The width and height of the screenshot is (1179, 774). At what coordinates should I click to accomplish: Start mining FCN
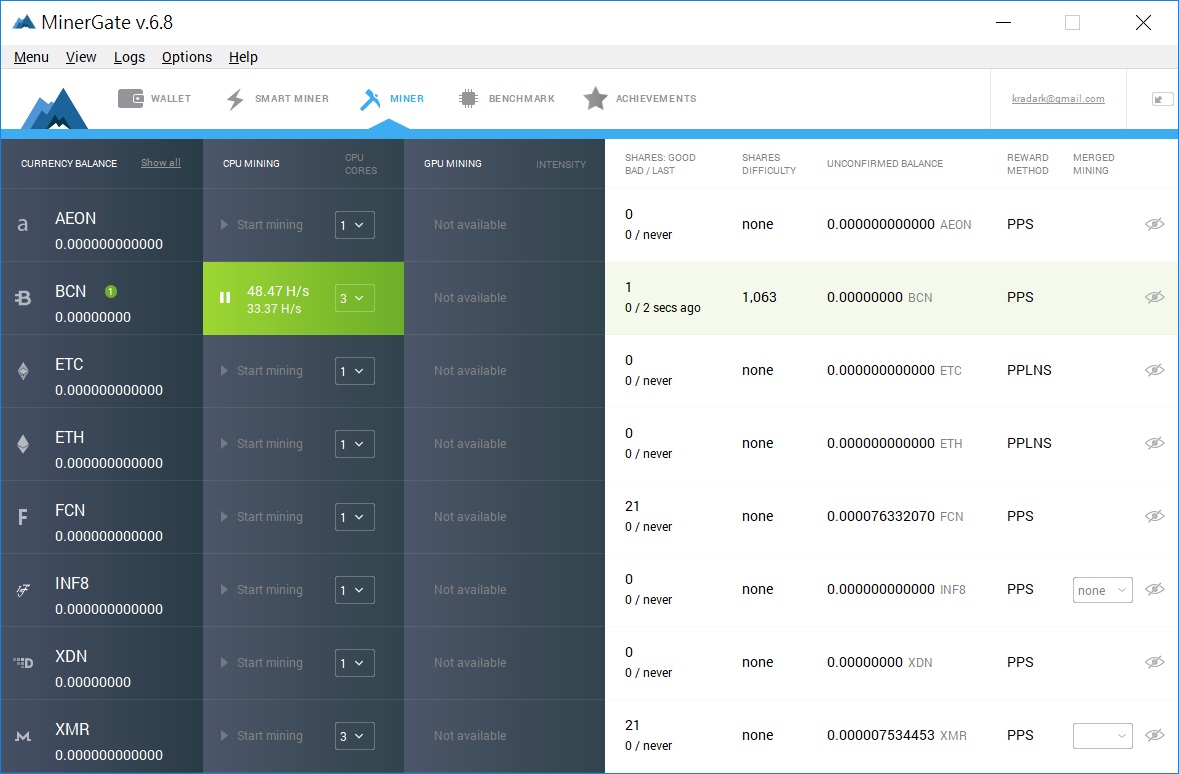(x=261, y=517)
